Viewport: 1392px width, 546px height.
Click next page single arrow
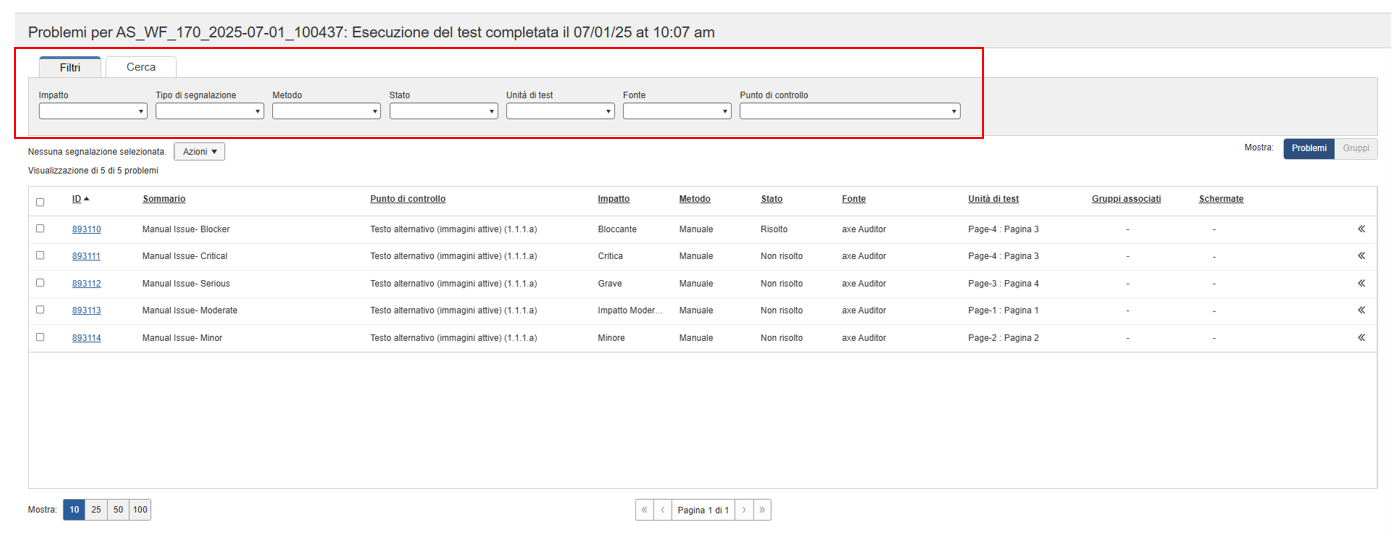(744, 510)
